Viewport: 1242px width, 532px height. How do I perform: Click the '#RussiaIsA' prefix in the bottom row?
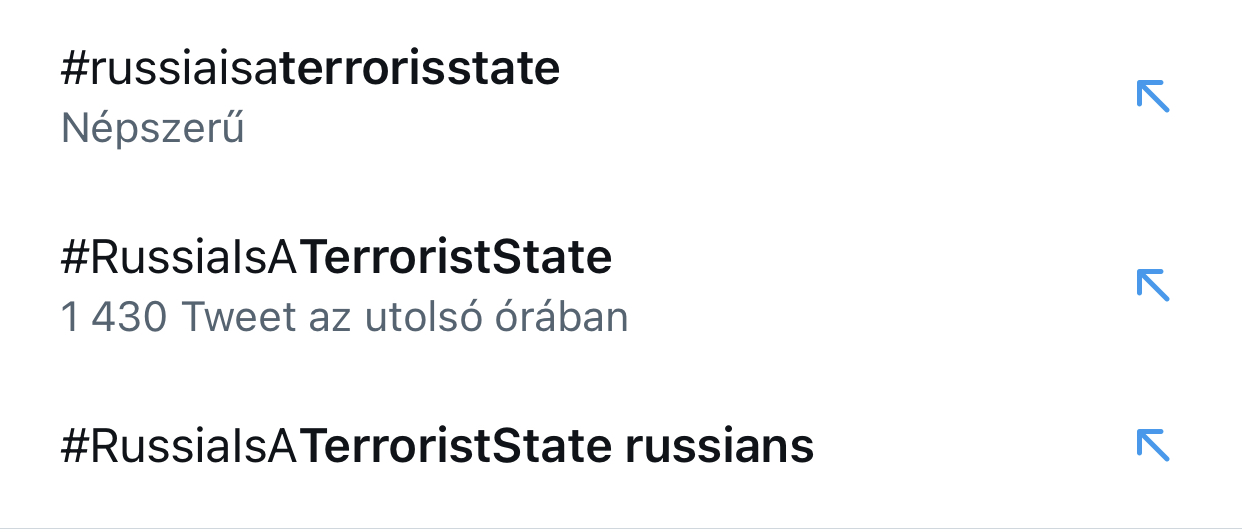pos(180,447)
